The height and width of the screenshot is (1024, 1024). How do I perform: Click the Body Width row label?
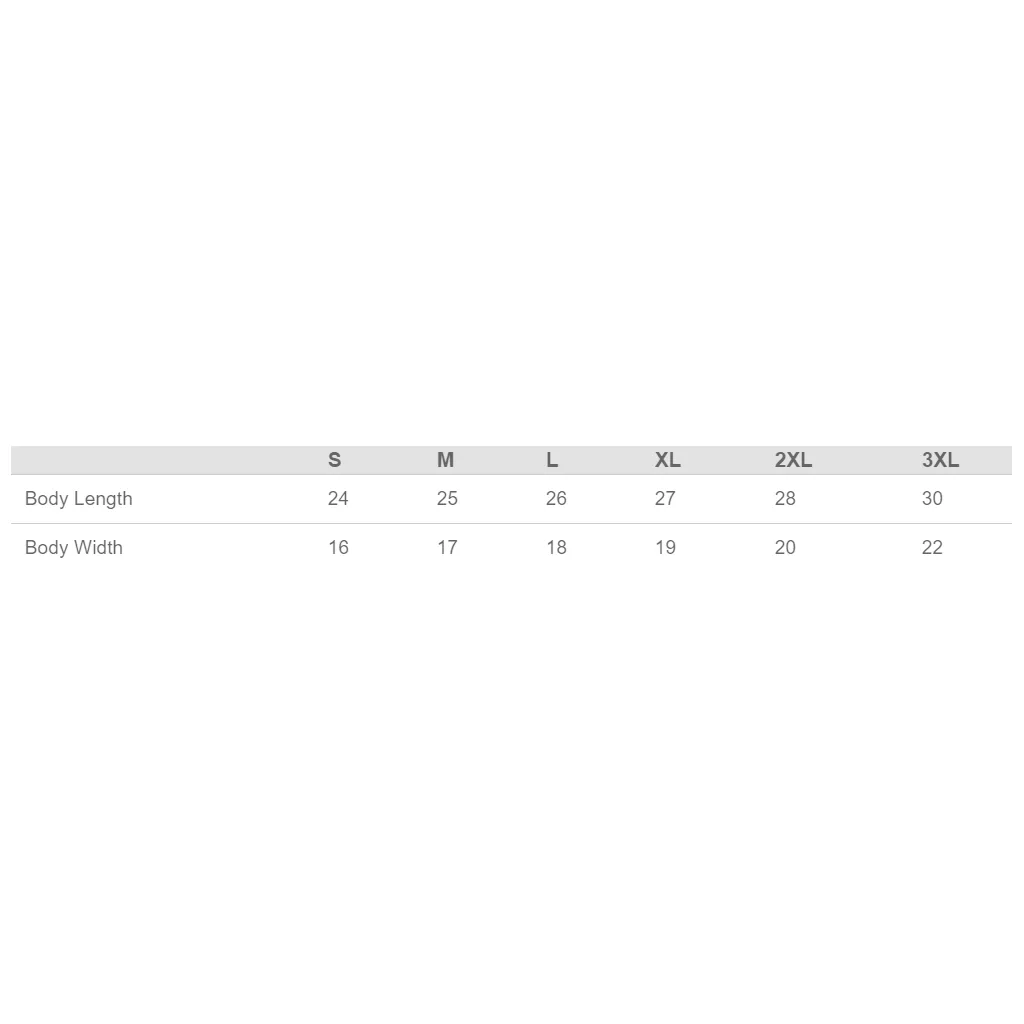point(74,548)
